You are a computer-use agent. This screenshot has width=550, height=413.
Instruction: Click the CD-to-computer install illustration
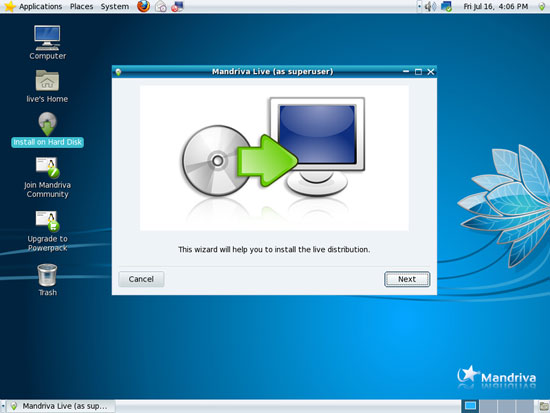click(x=274, y=158)
